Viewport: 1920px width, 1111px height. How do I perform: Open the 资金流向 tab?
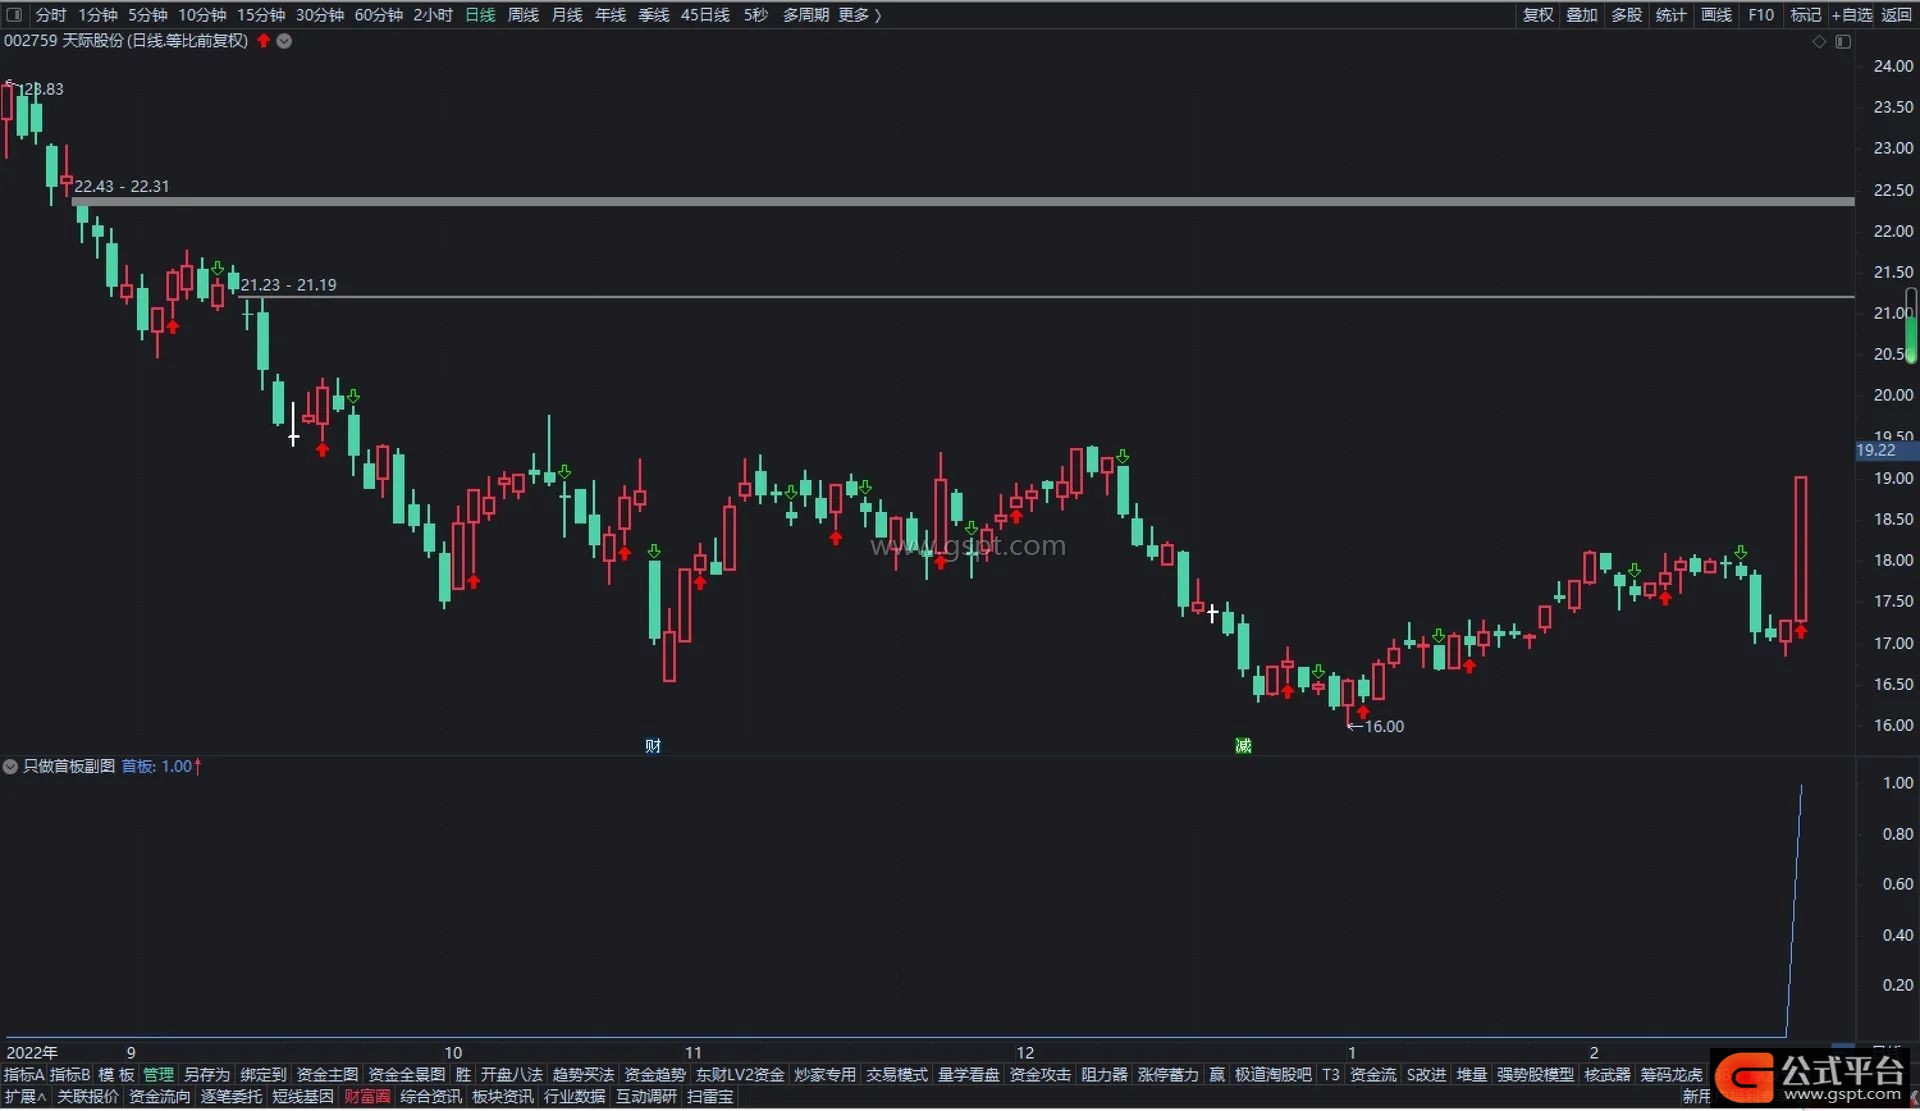tap(160, 1097)
